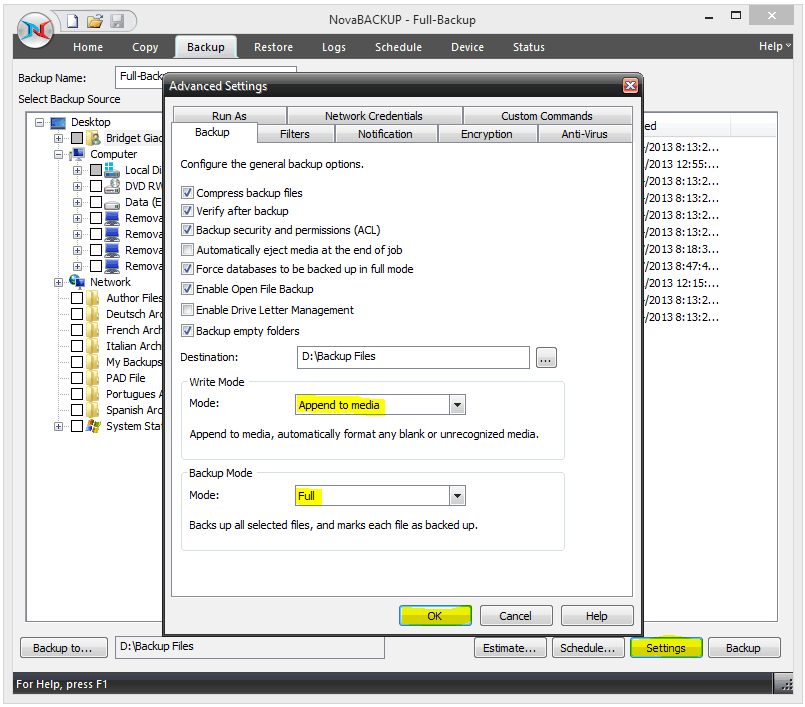
Task: Close the Advanced Settings dialog
Action: (x=630, y=86)
